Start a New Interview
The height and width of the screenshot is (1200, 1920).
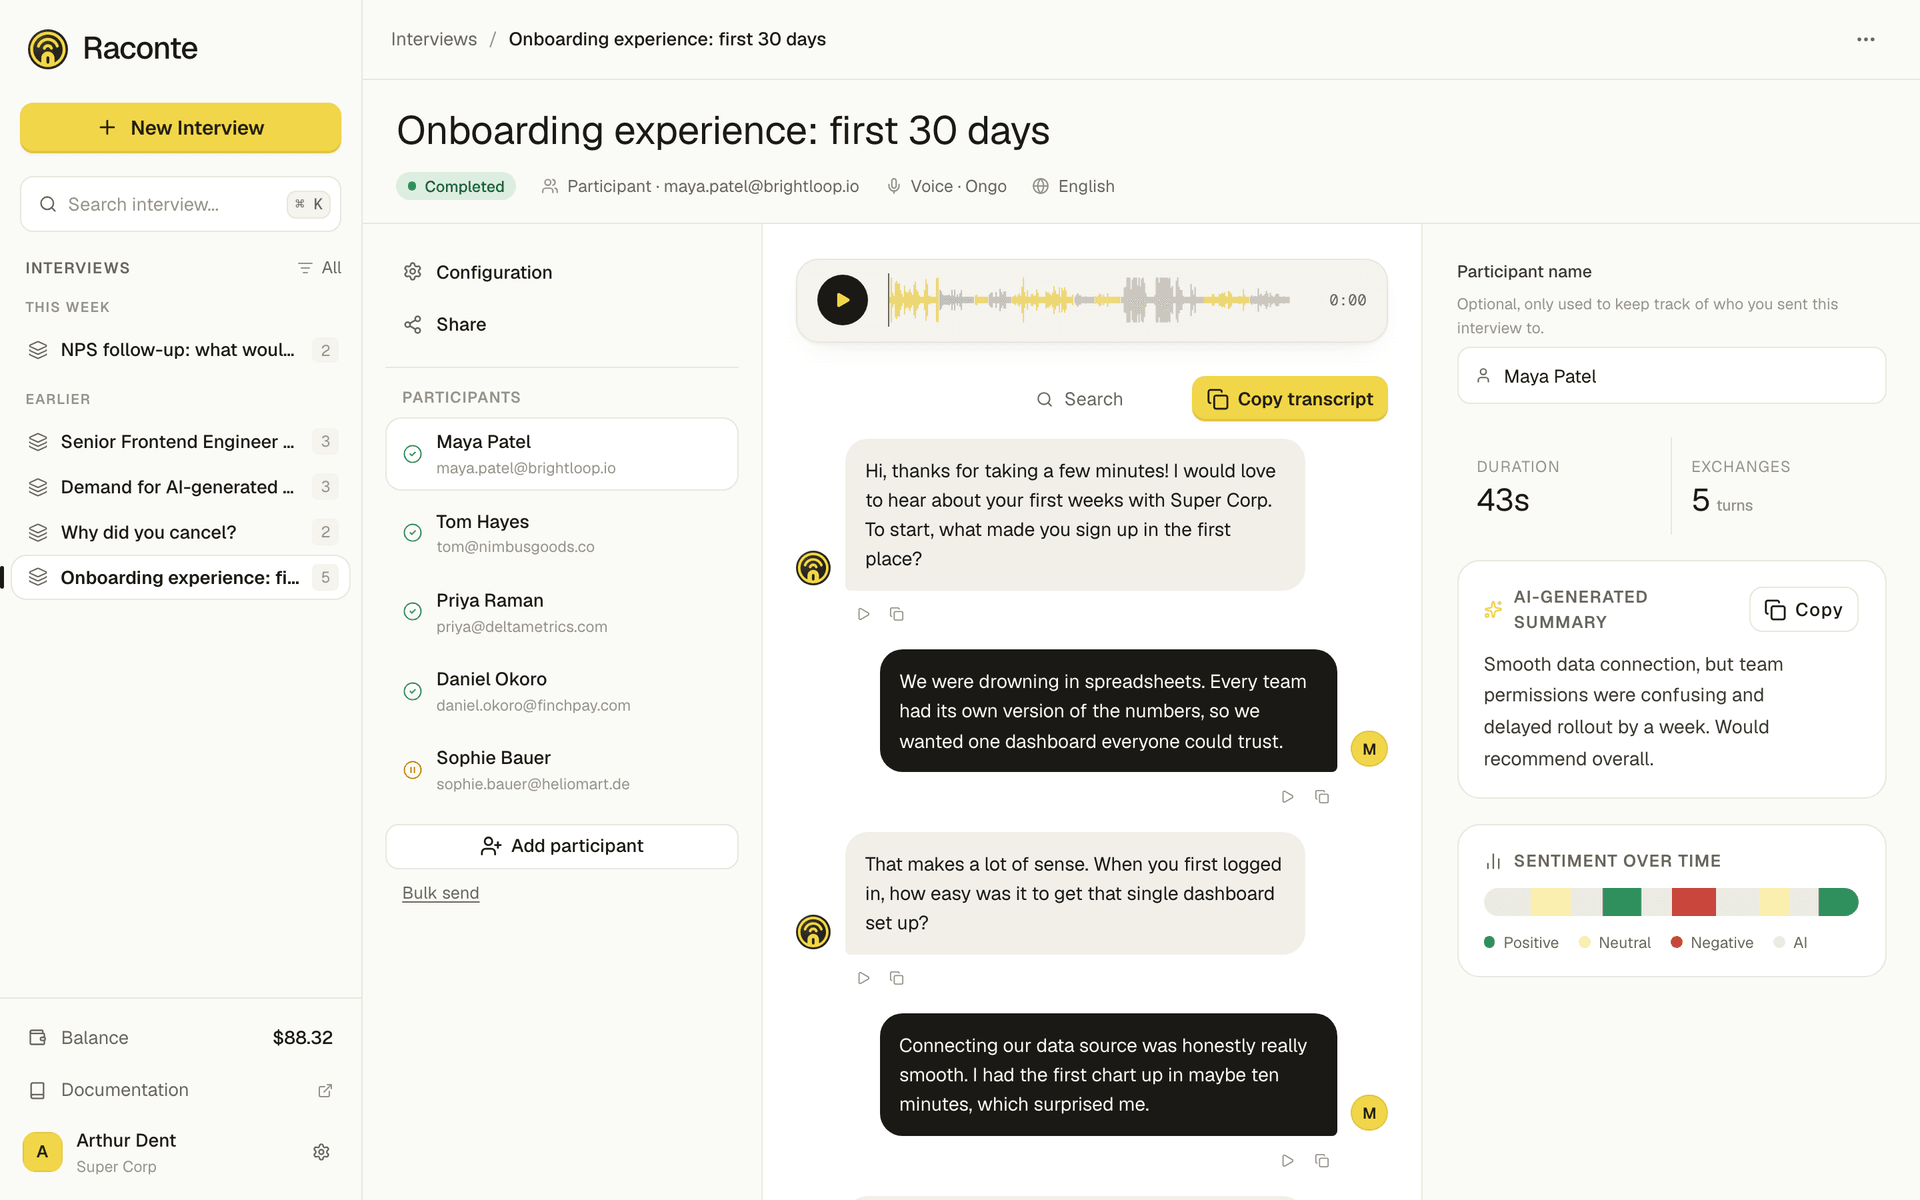point(180,128)
